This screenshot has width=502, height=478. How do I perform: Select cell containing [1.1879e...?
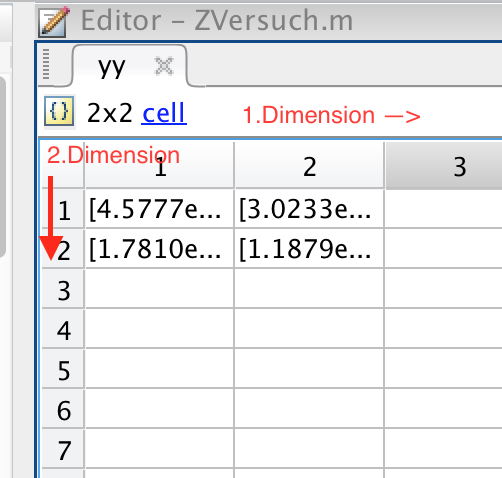pyautogui.click(x=309, y=249)
